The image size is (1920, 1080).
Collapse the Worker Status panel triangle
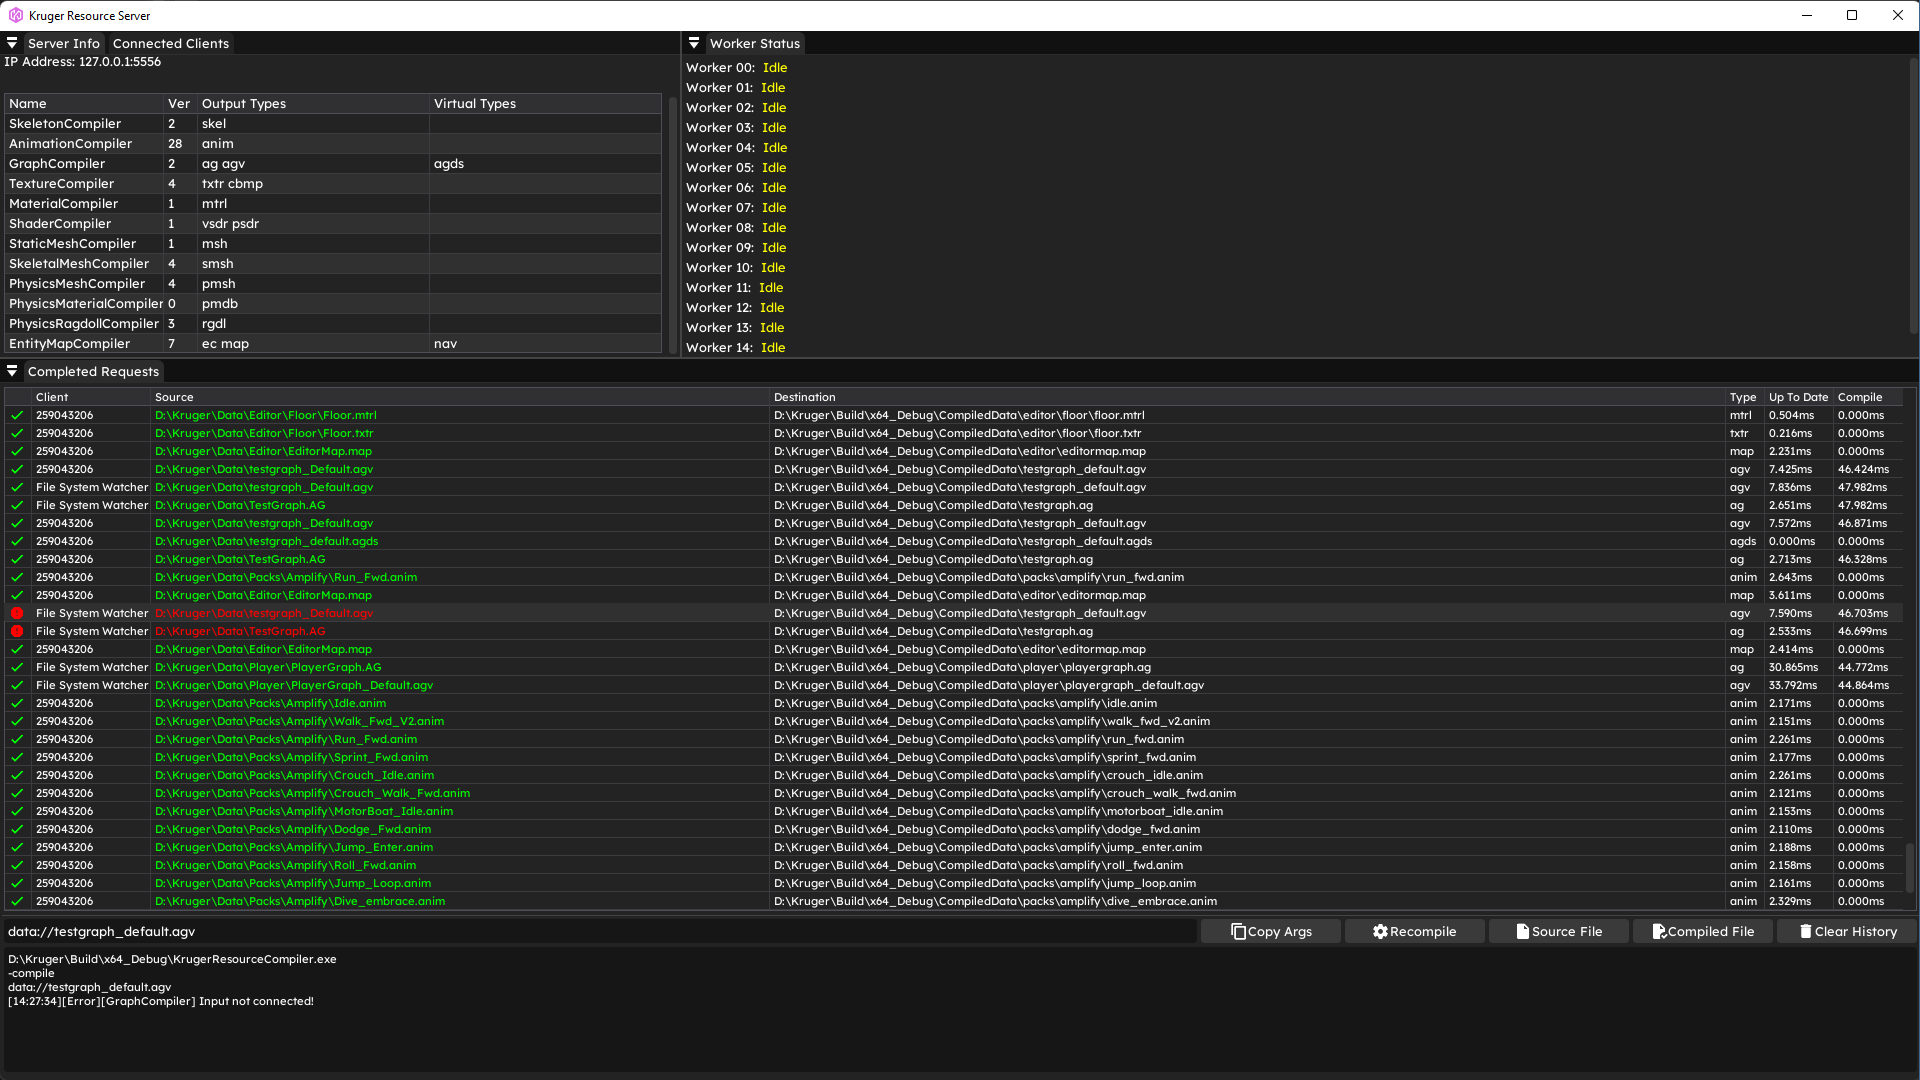(x=694, y=43)
